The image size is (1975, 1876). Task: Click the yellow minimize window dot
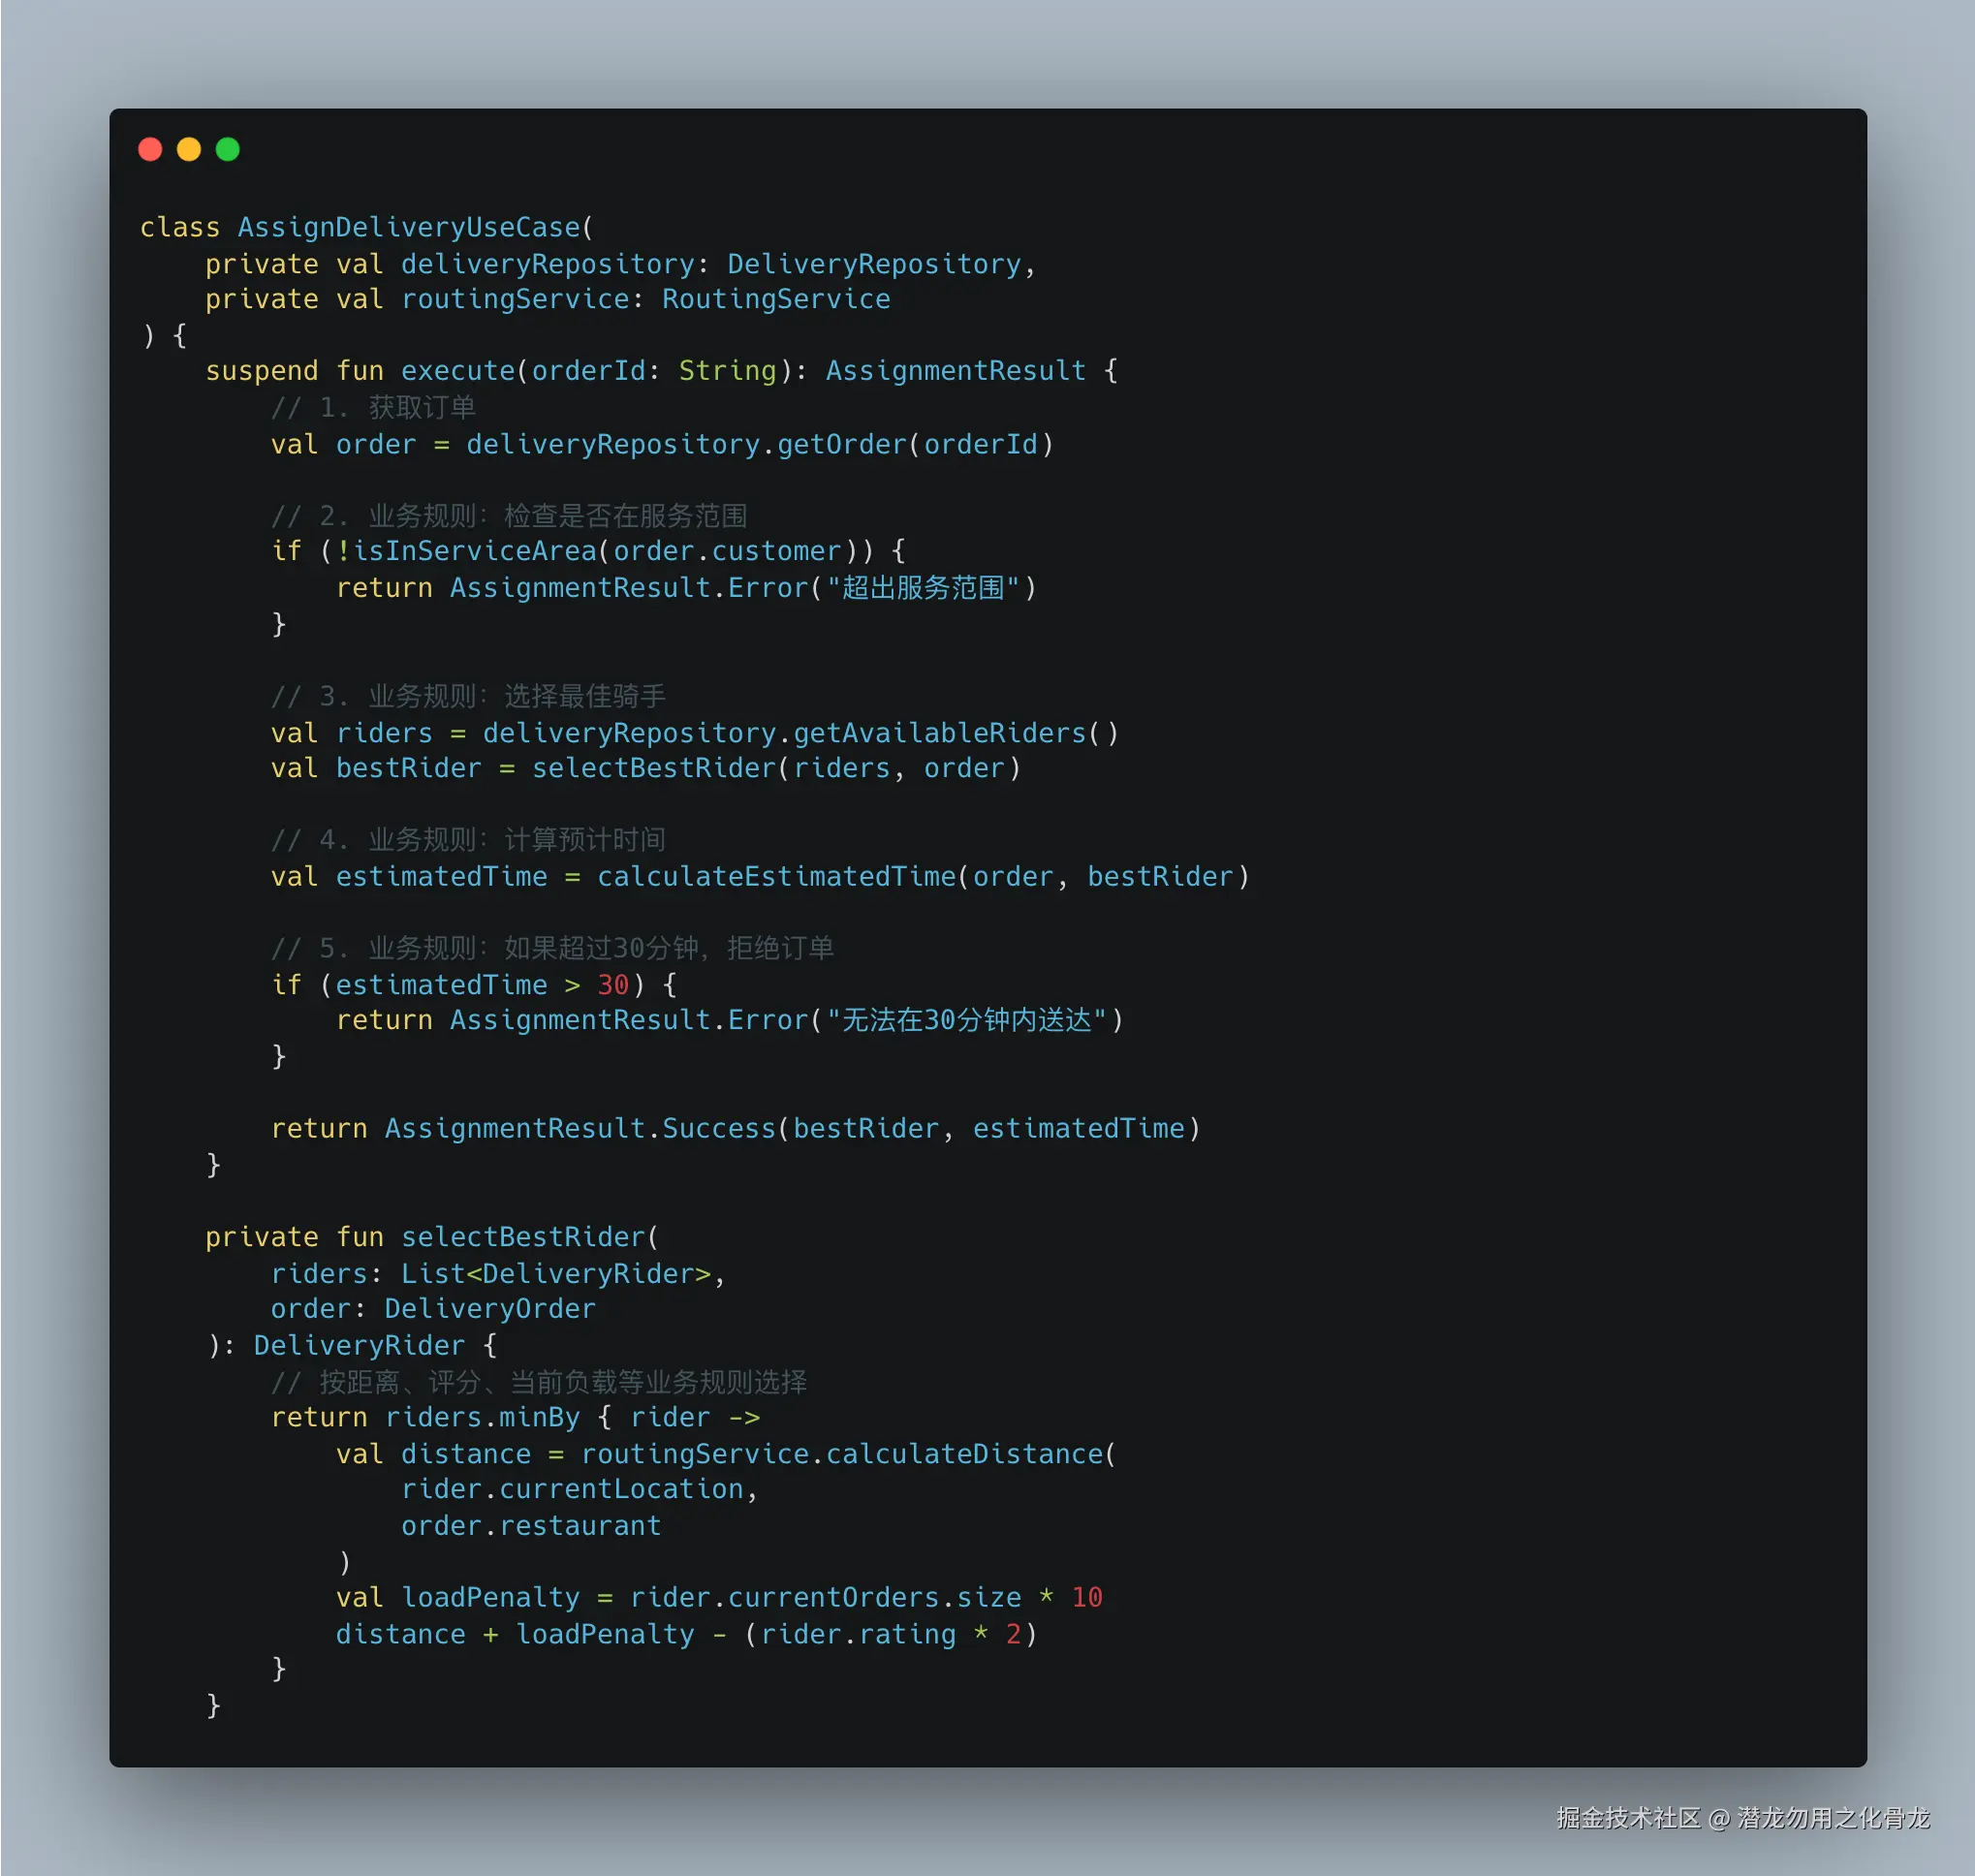189,149
